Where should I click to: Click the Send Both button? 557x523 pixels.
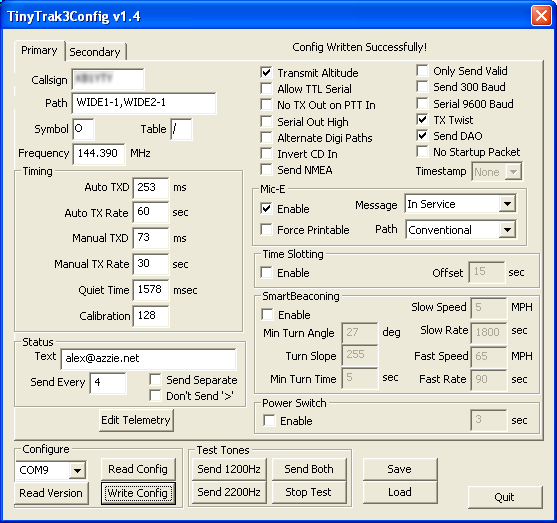pos(309,469)
